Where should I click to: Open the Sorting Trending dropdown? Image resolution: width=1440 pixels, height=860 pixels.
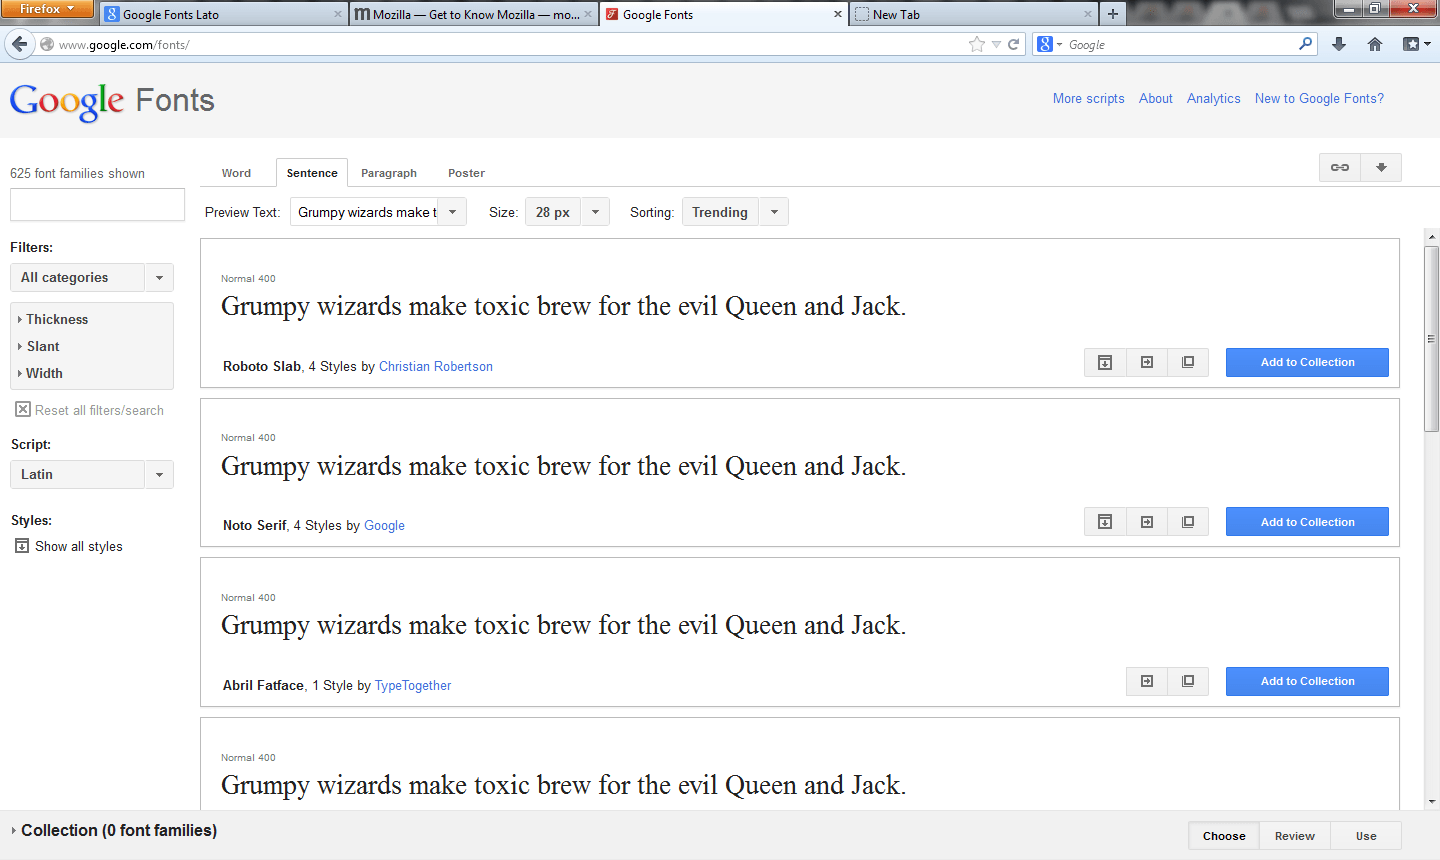pyautogui.click(x=735, y=212)
